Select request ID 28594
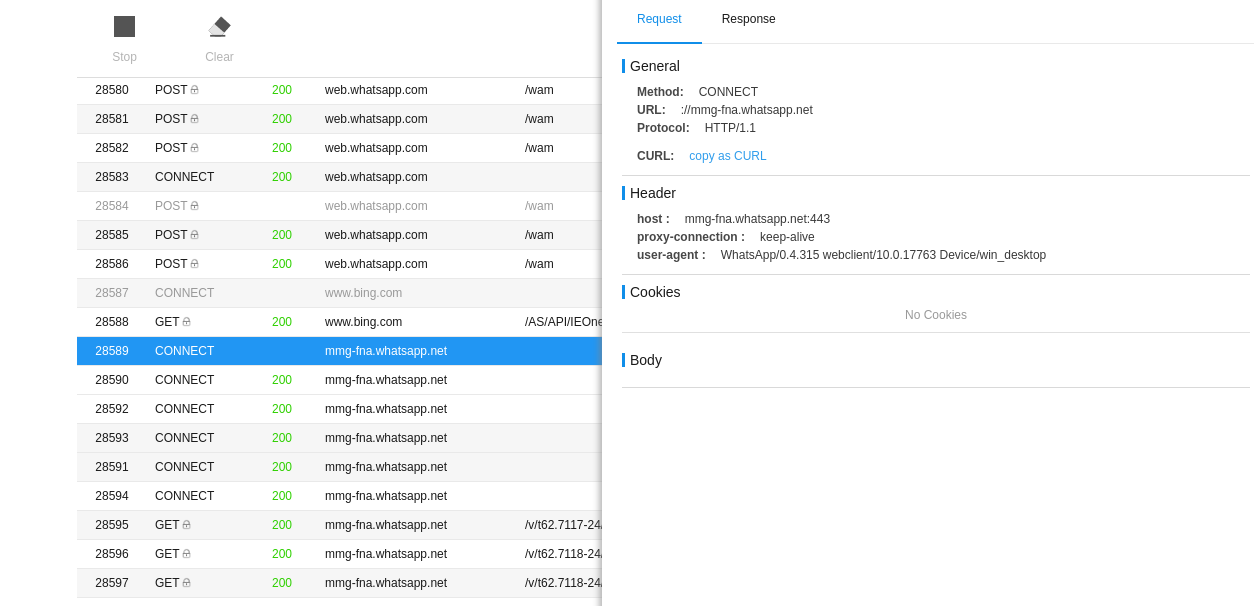 [112, 496]
